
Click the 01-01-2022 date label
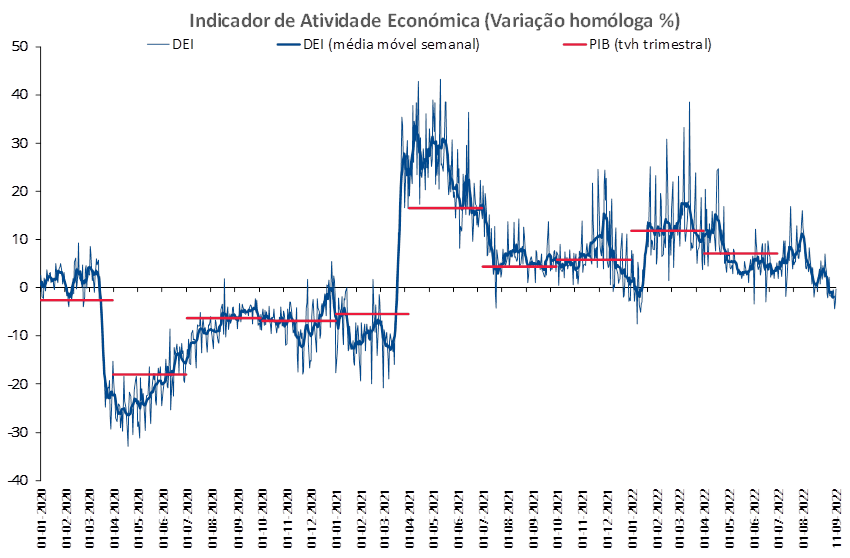tap(632, 518)
